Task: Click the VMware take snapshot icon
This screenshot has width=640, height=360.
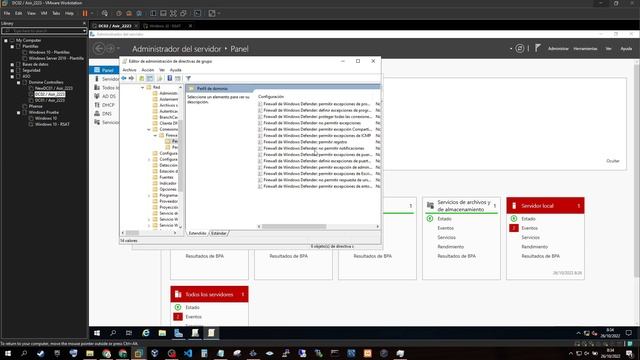Action: tap(119, 13)
